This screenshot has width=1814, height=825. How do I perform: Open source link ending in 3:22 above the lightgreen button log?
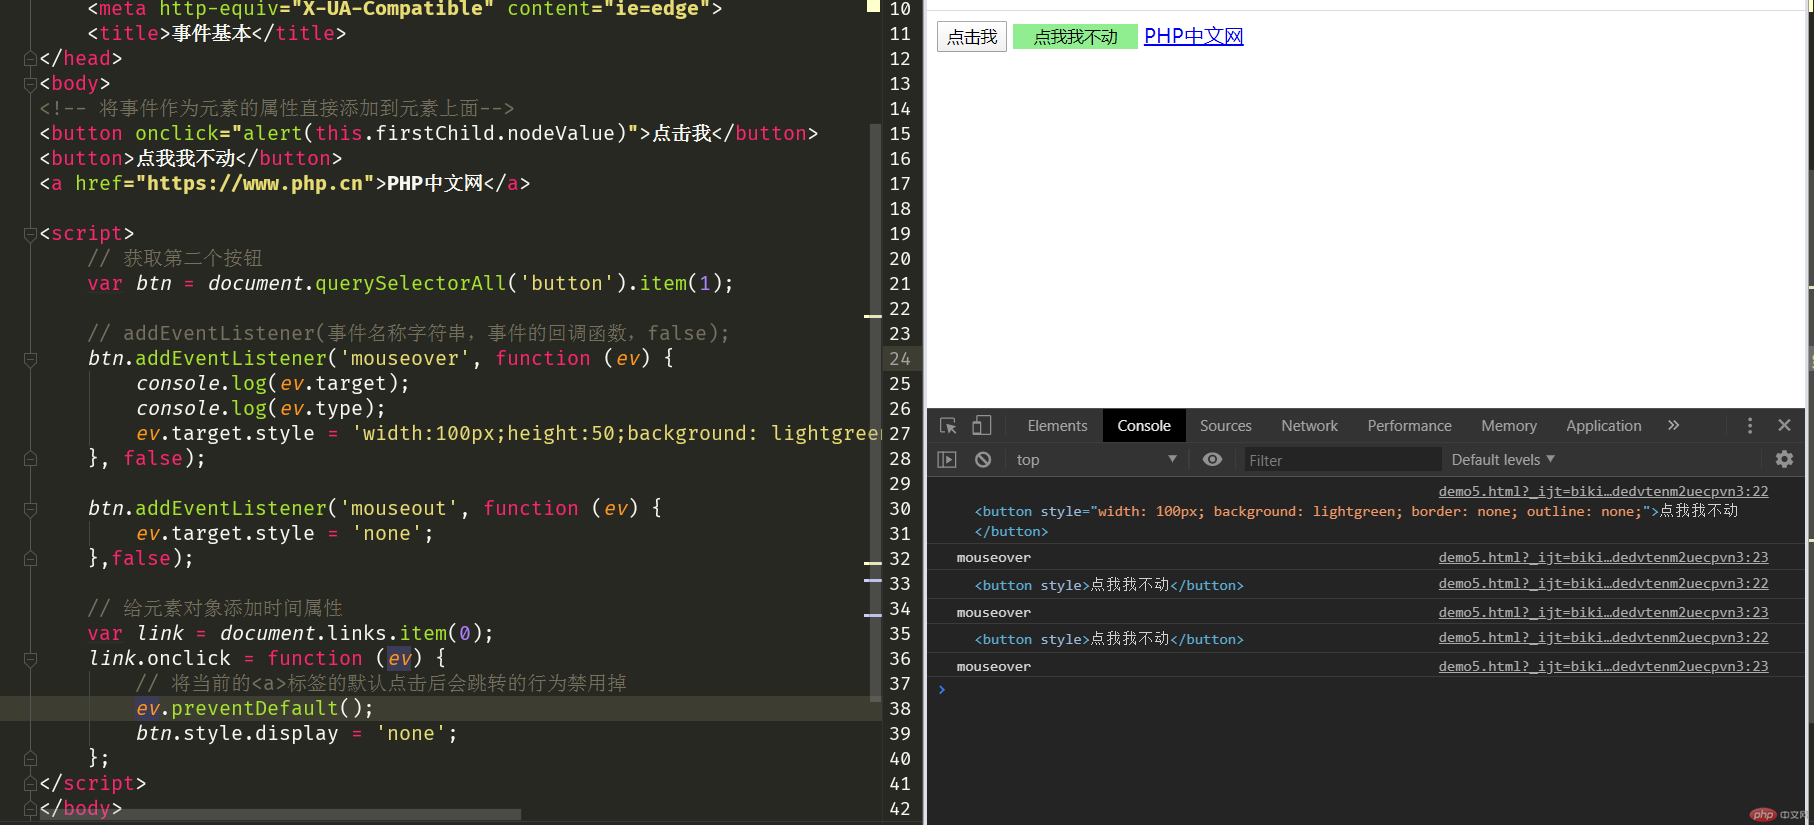click(1603, 491)
